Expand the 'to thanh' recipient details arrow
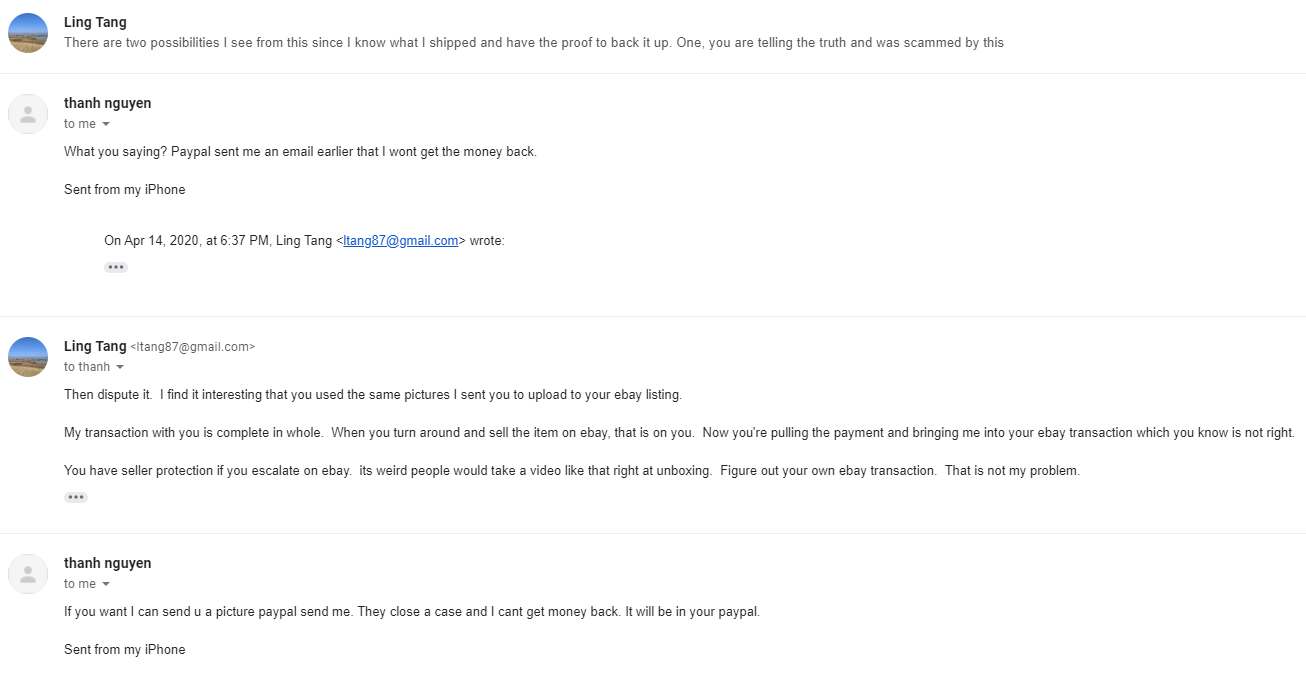The image size is (1306, 676). point(120,367)
